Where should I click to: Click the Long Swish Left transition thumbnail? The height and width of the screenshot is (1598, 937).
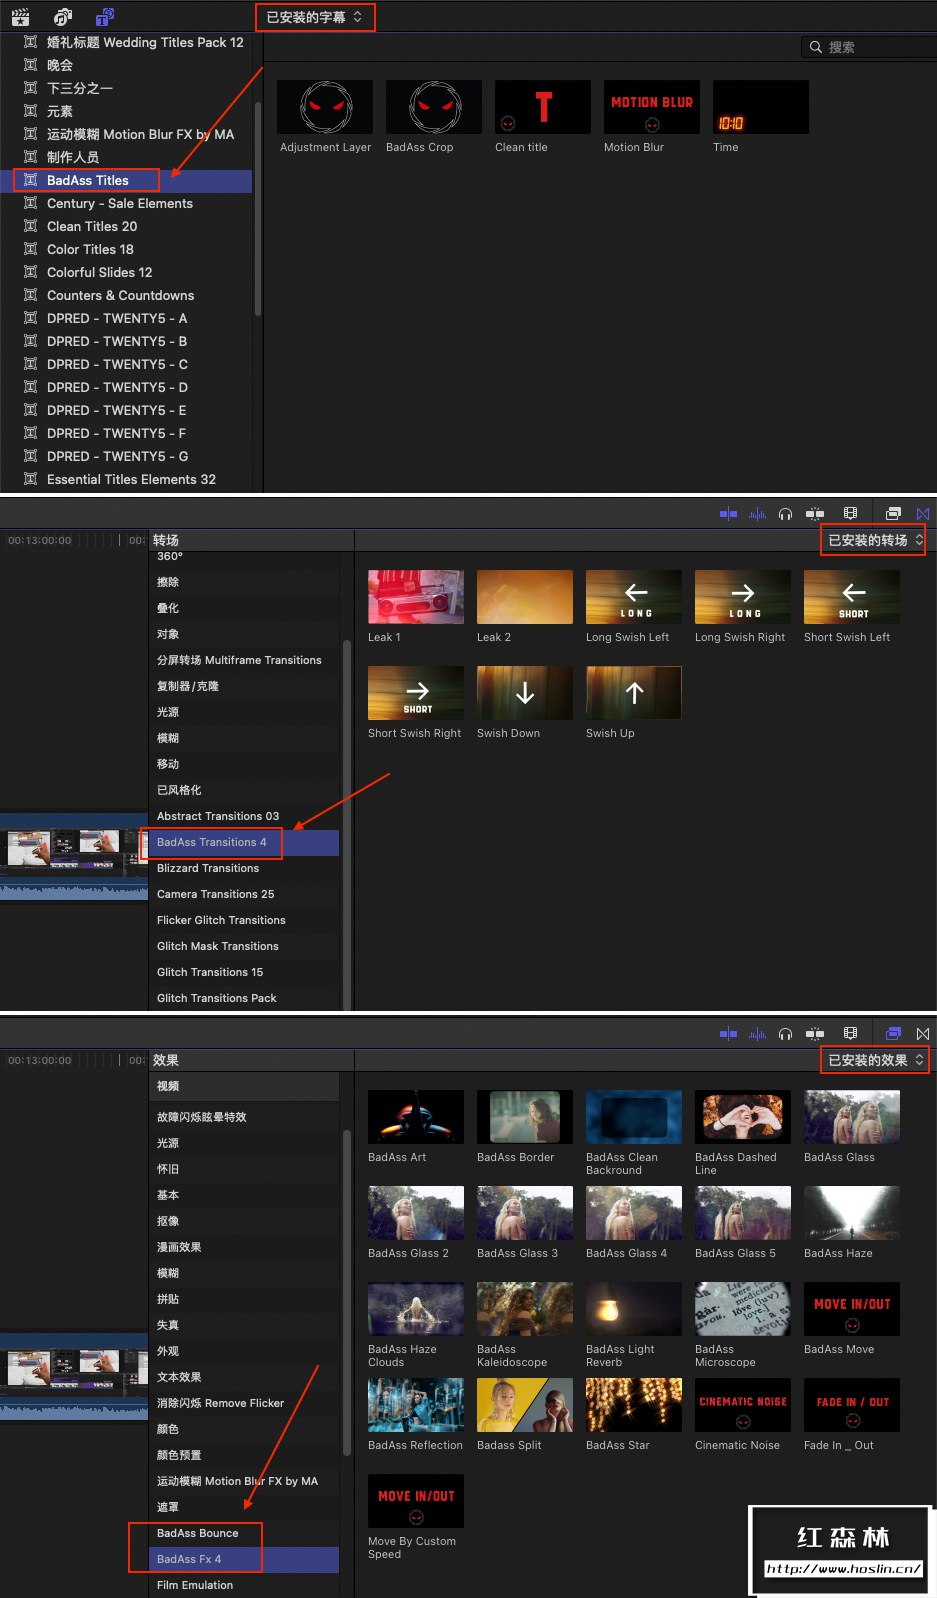[634, 597]
